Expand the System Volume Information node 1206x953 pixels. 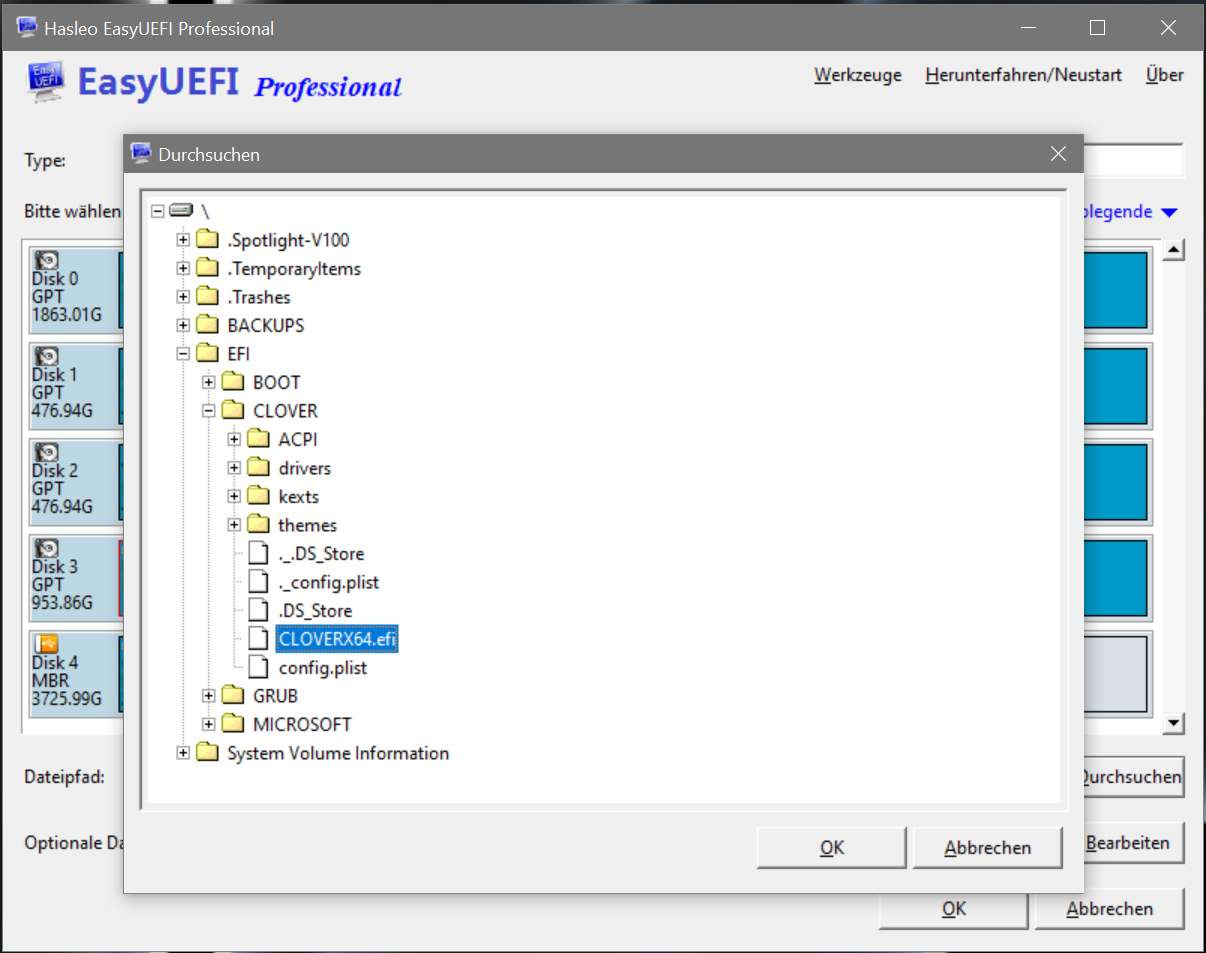coord(183,753)
